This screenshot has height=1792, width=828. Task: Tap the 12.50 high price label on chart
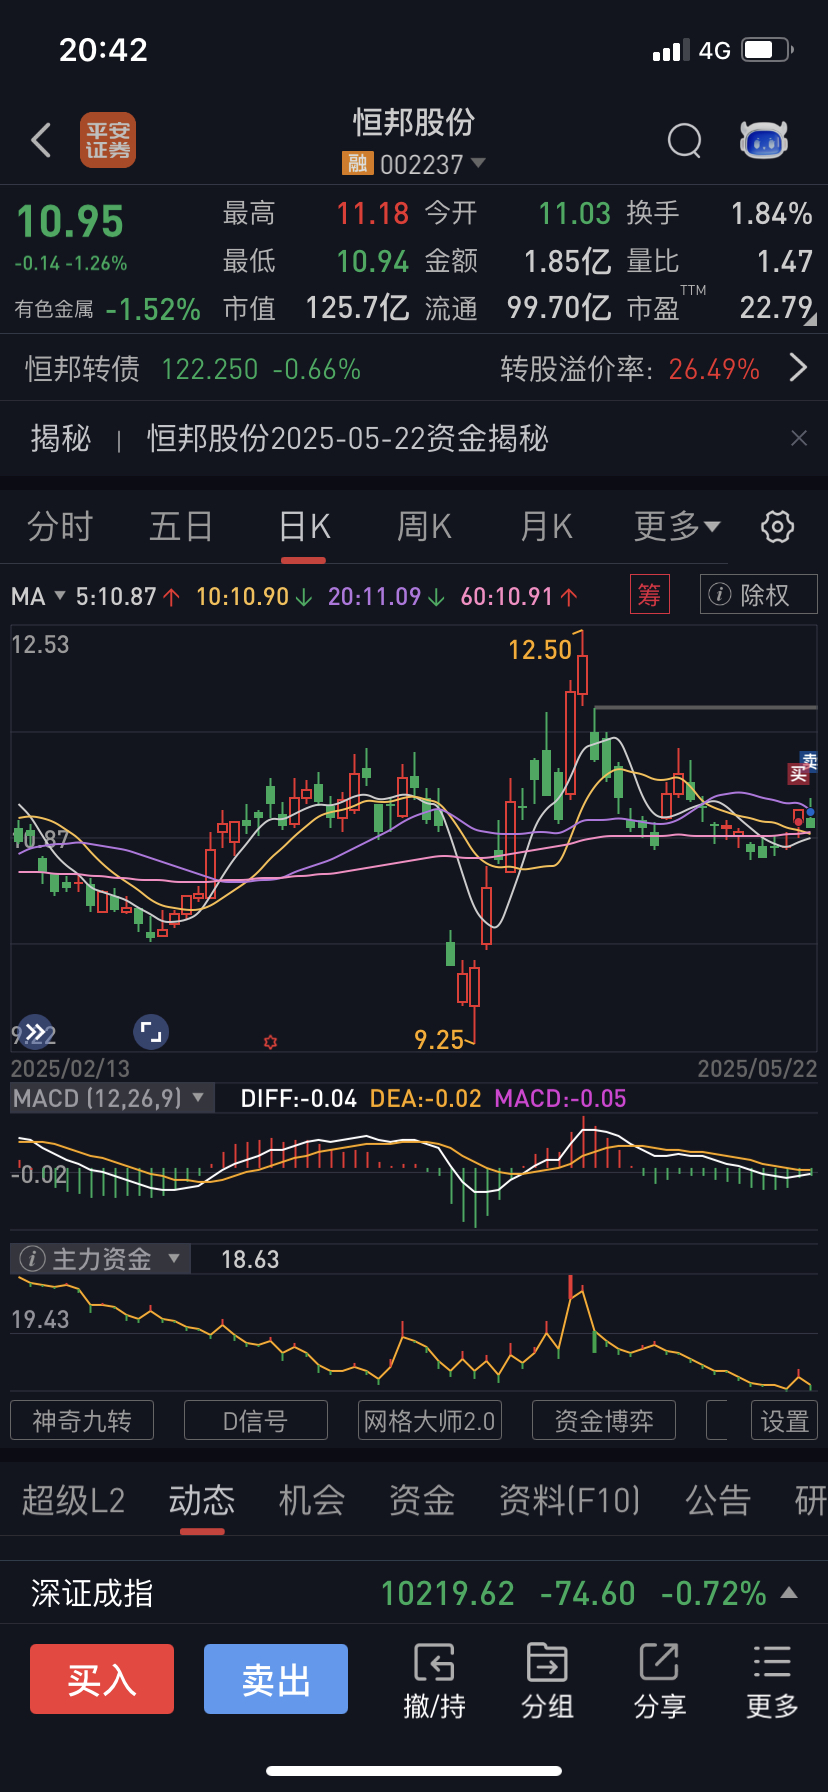coord(540,650)
